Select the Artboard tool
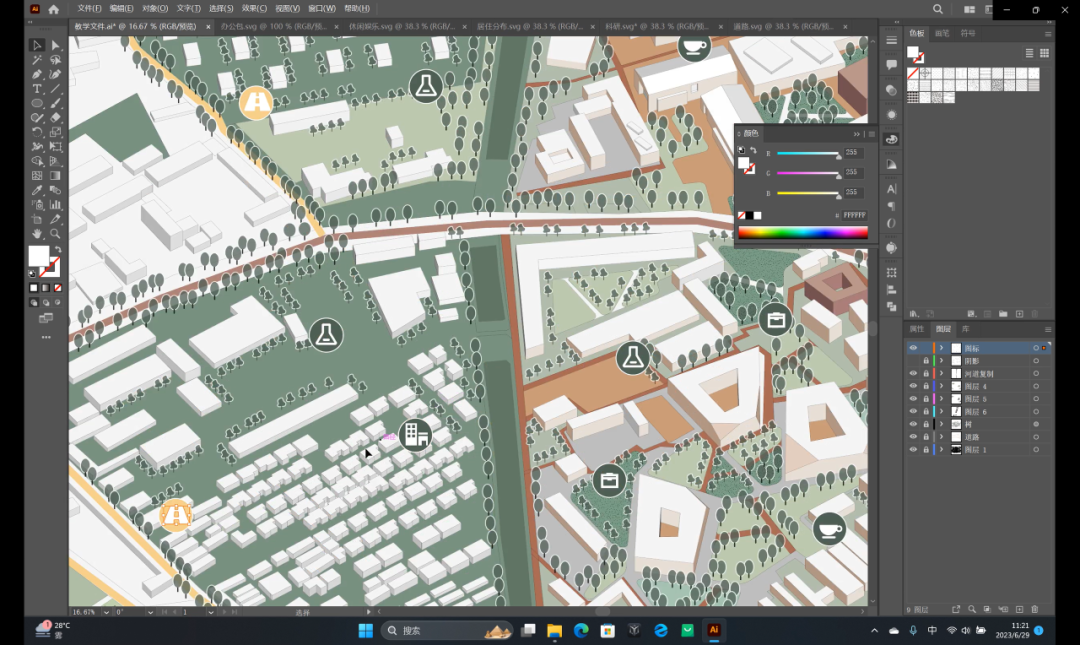The image size is (1080, 645). pos(37,219)
